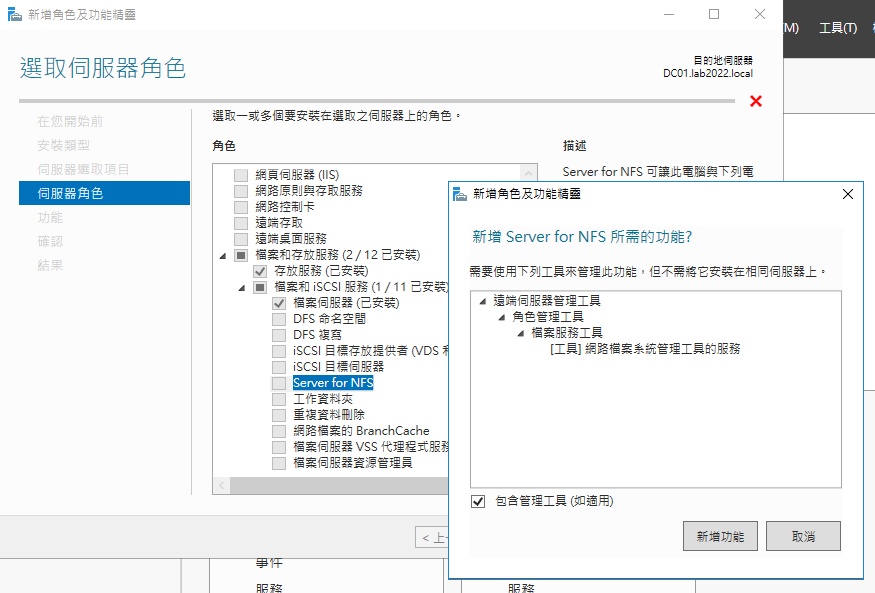Collapse the 檔案和存放服務 tree node
875x593 pixels.
[x=223, y=255]
